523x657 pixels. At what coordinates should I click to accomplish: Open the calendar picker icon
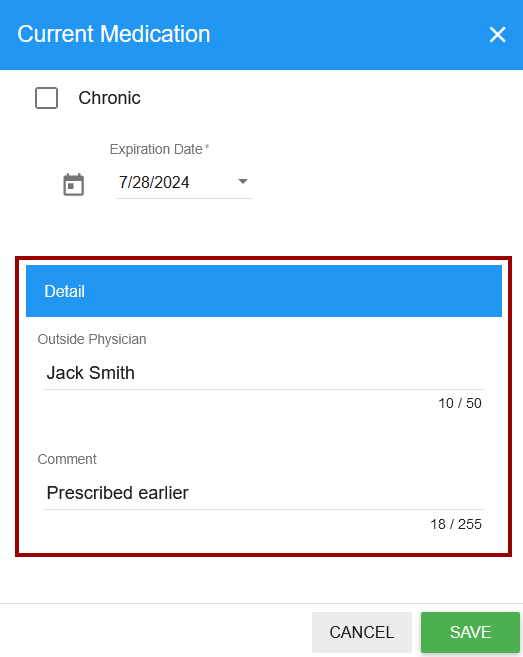tap(73, 184)
